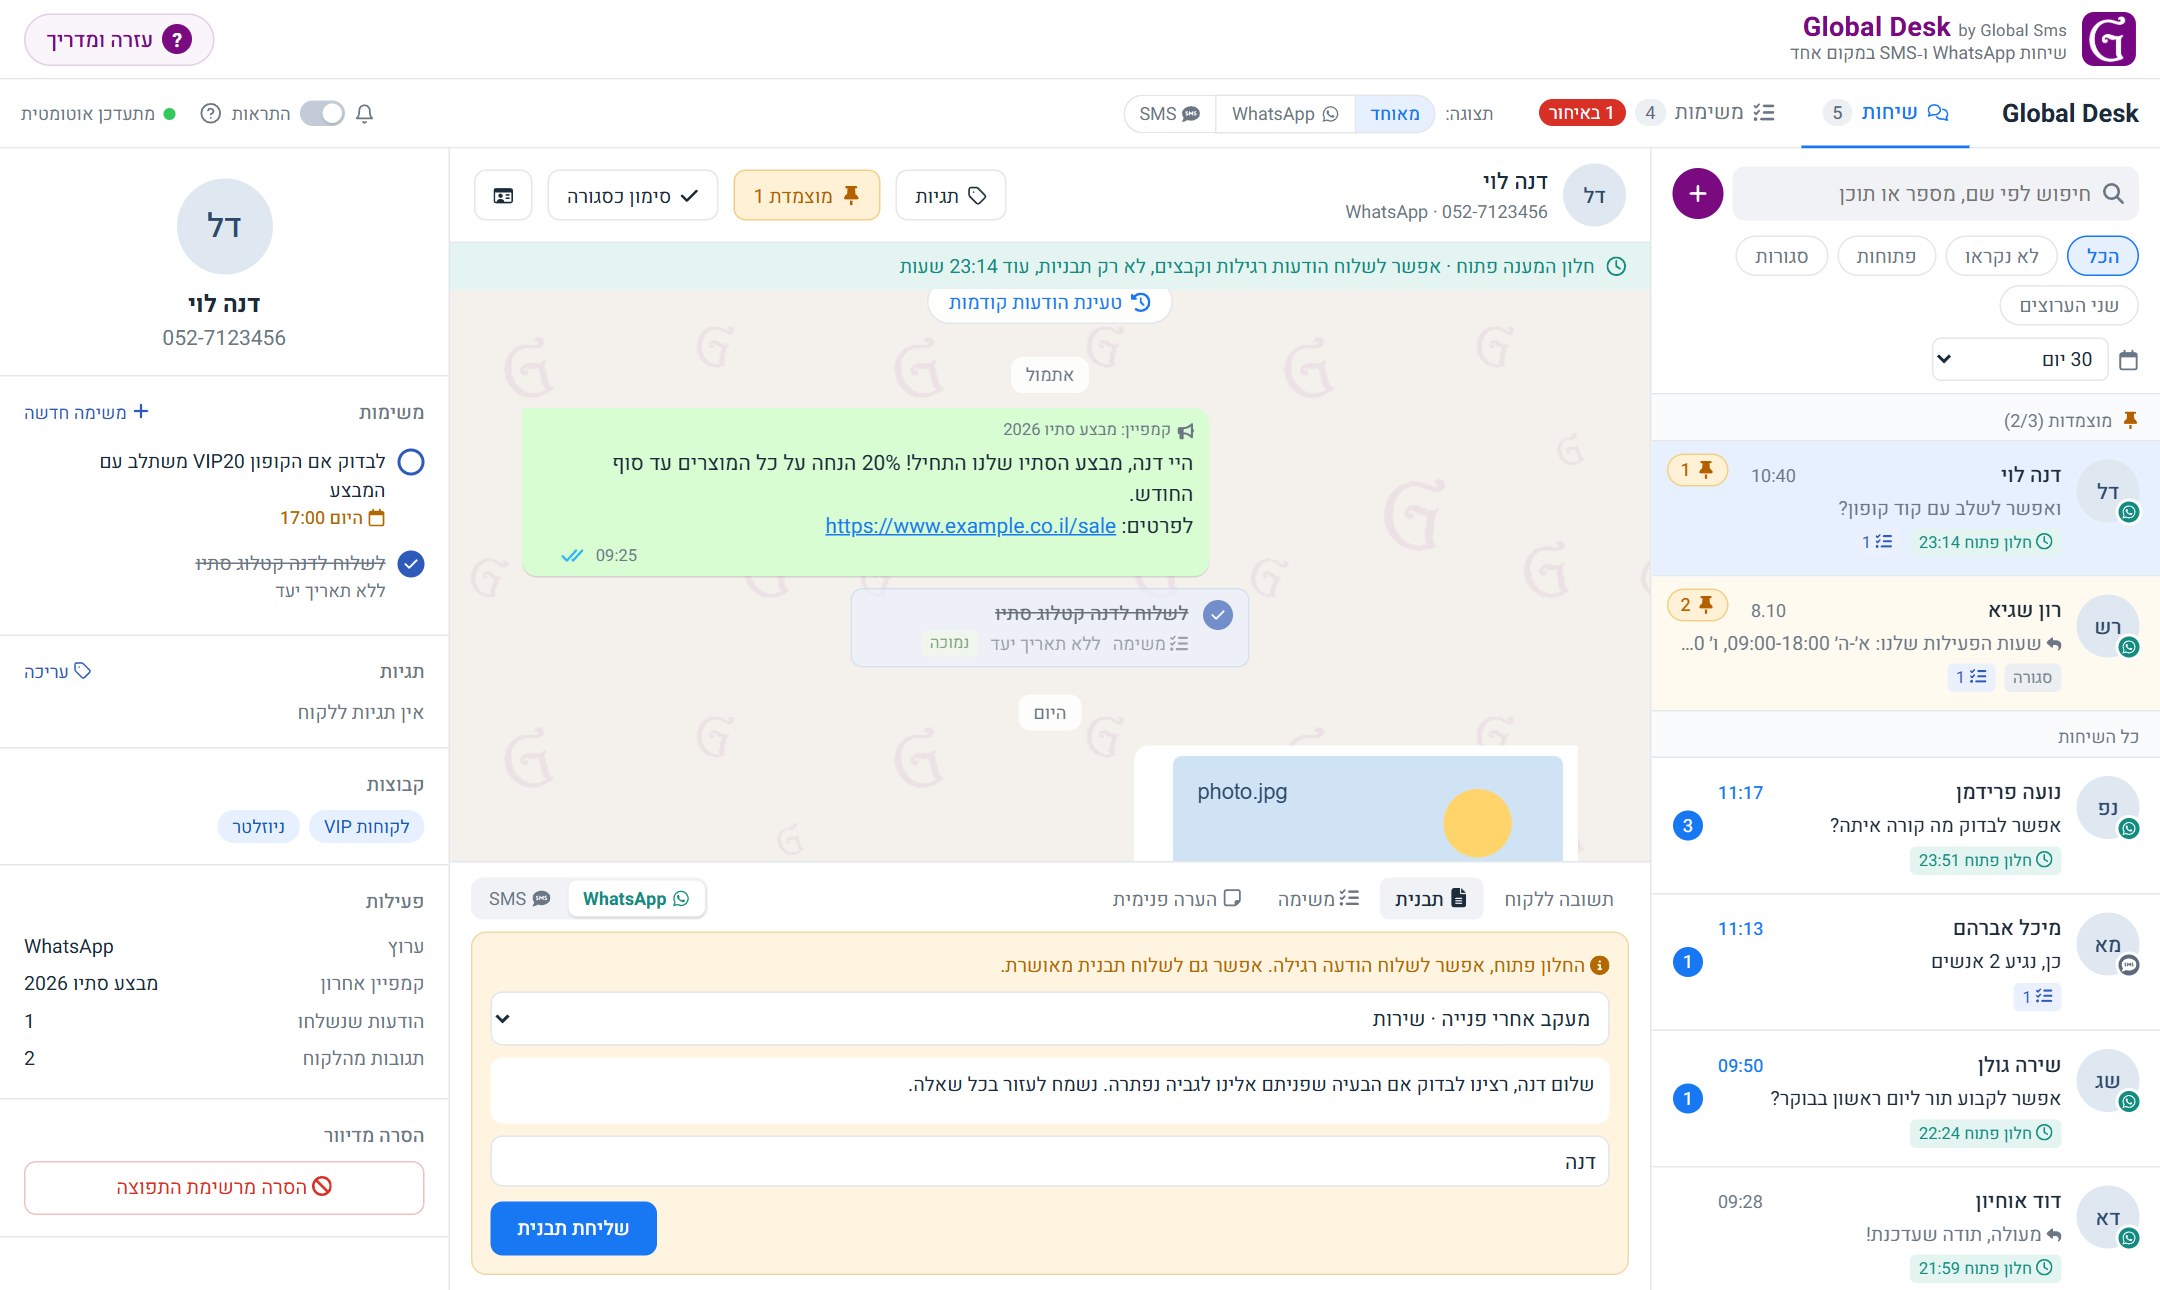
Task: Open the contact card icon button
Action: click(x=503, y=196)
